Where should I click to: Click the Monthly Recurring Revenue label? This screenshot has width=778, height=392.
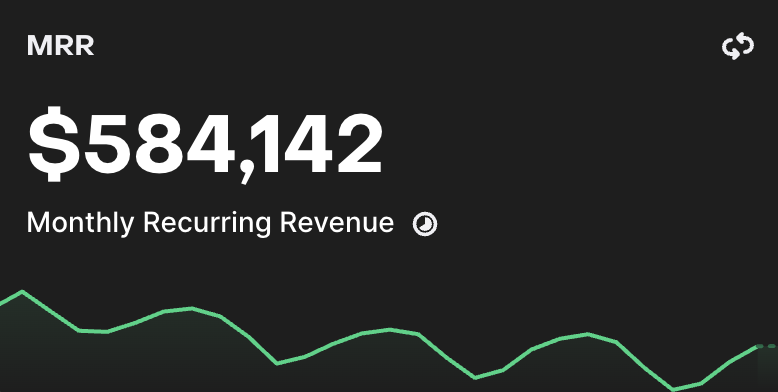point(210,222)
